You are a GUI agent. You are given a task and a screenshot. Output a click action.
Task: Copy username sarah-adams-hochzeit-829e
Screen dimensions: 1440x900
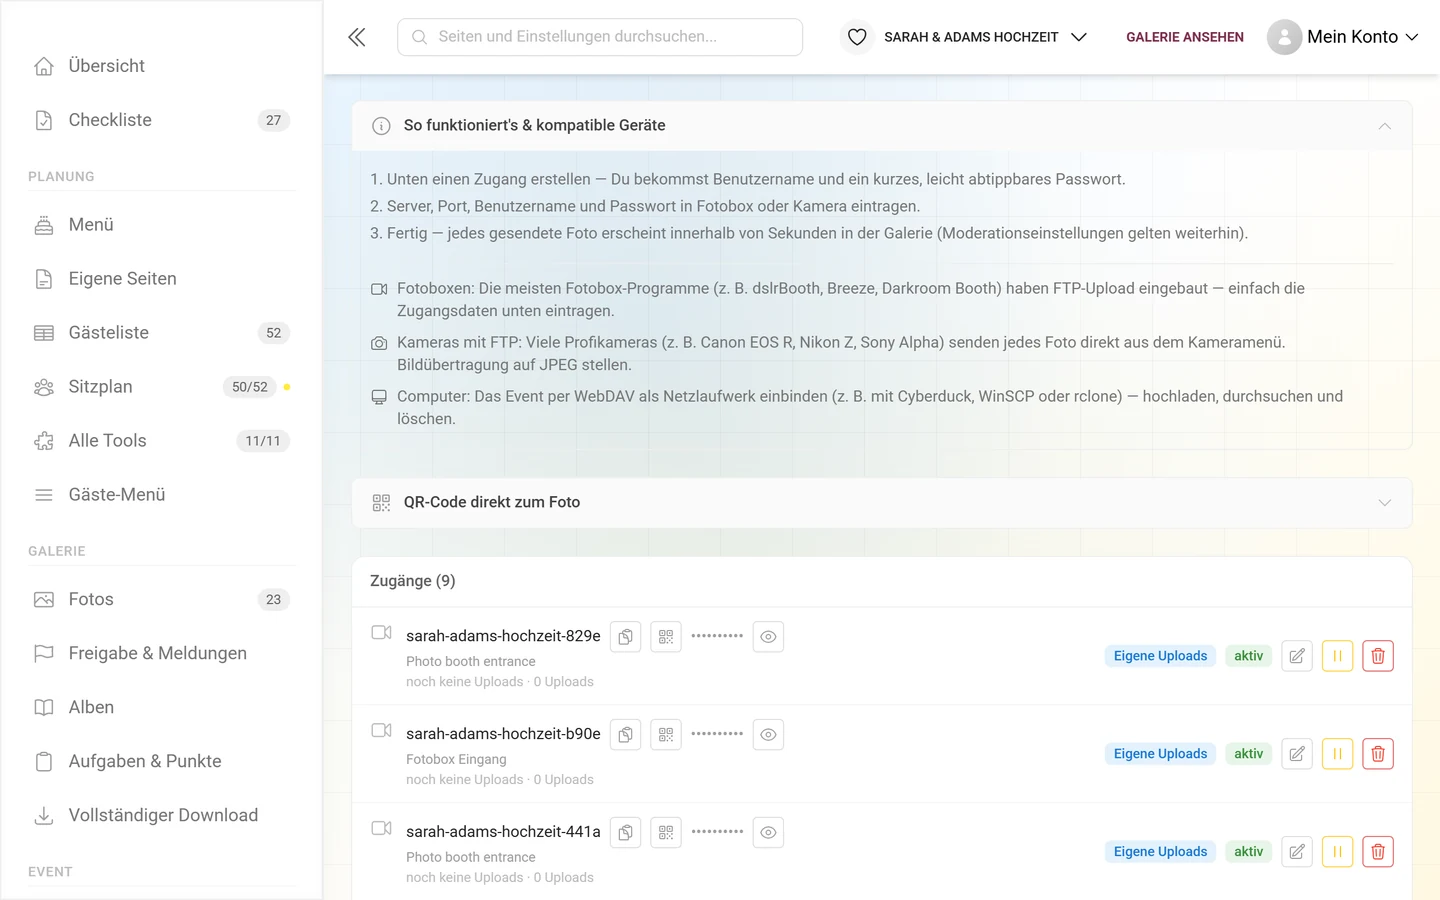tap(625, 637)
